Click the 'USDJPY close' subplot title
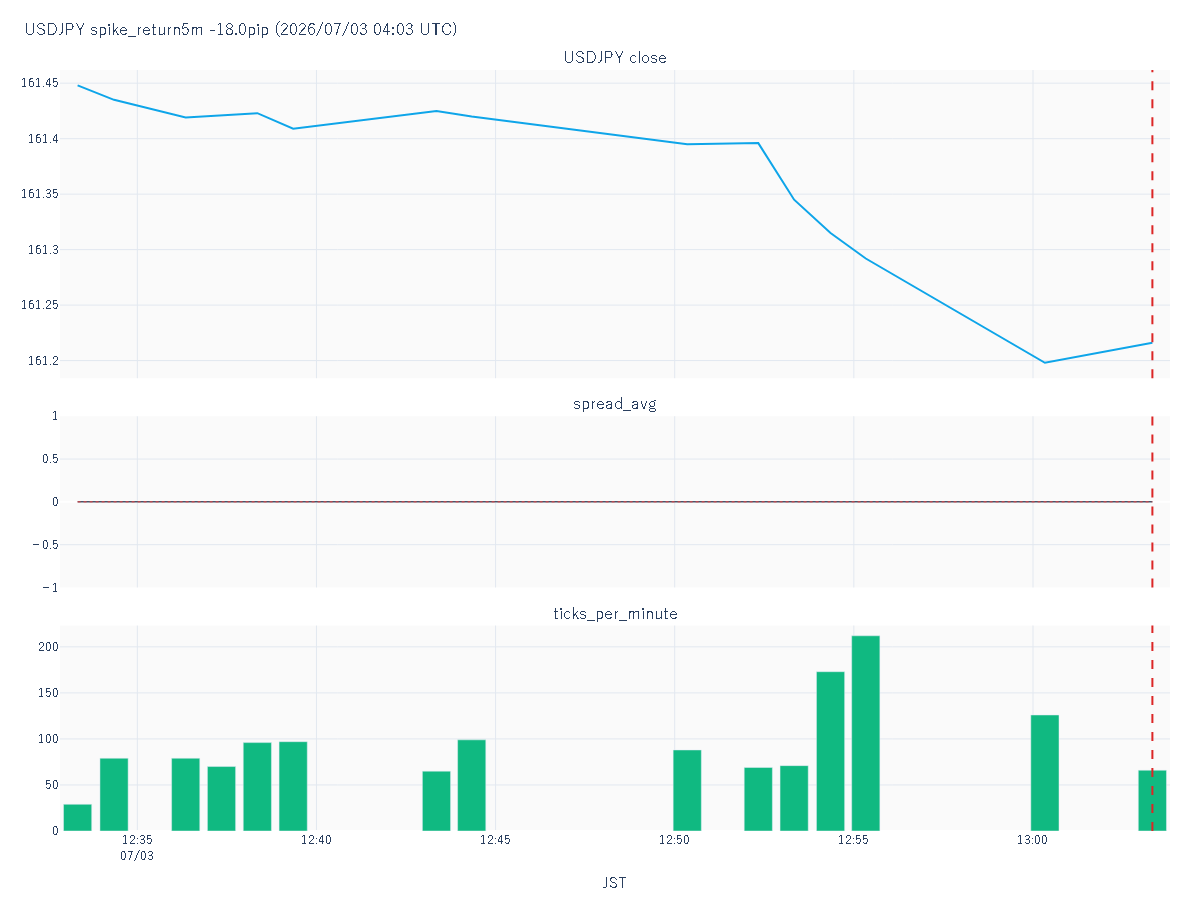Viewport: 1200px width, 900px height. [x=615, y=58]
